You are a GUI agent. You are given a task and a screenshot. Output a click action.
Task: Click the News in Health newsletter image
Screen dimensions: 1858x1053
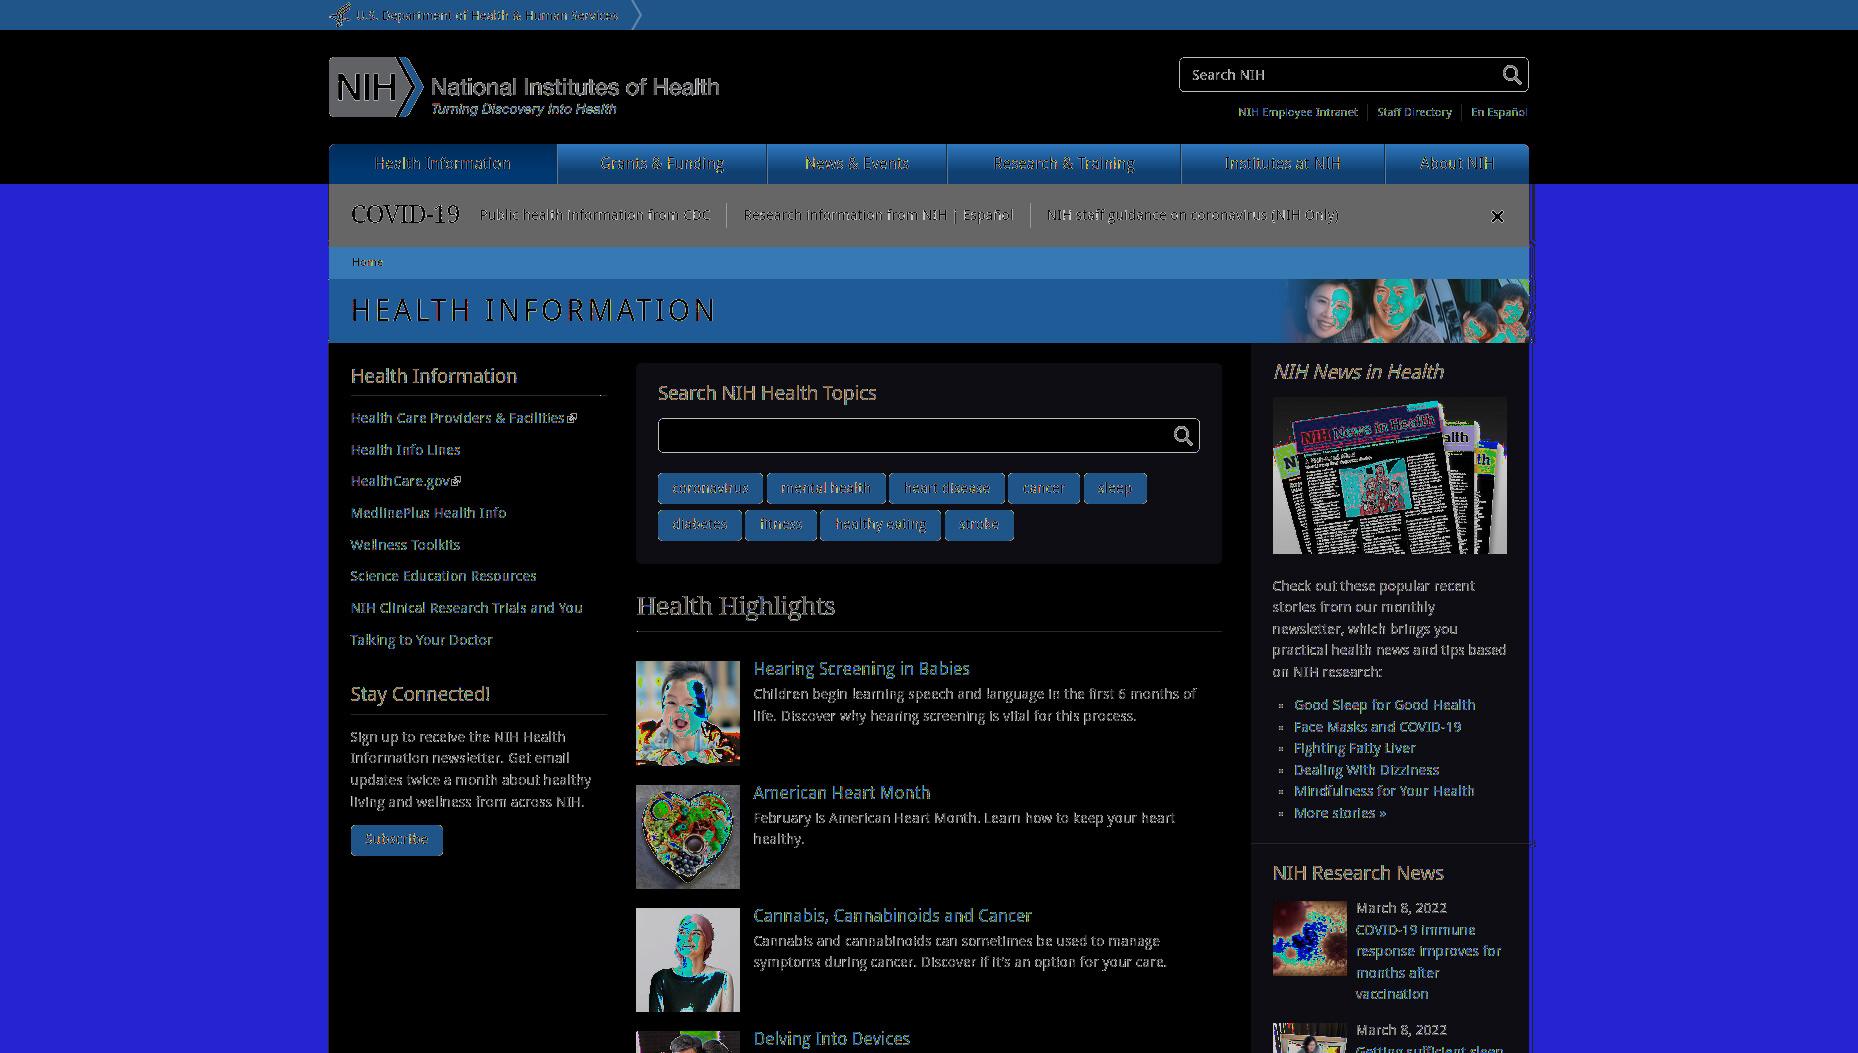click(x=1390, y=476)
